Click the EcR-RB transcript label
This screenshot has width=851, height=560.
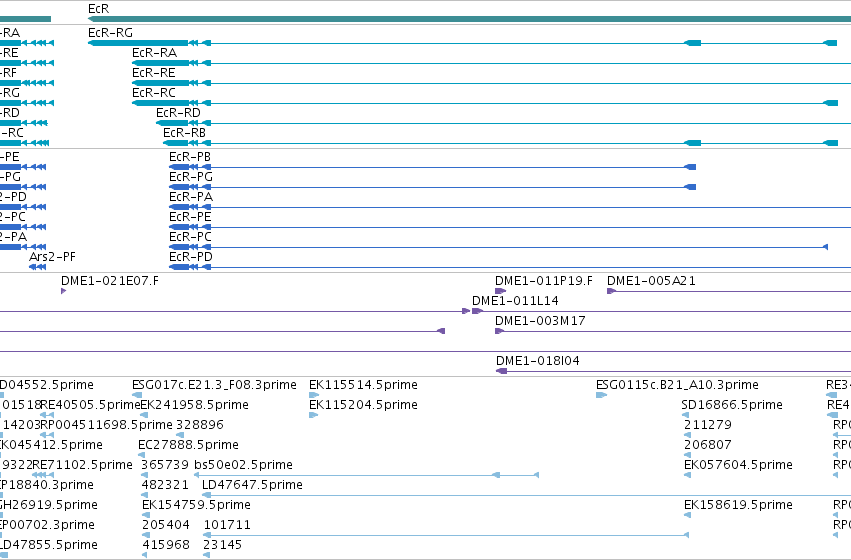tap(185, 133)
